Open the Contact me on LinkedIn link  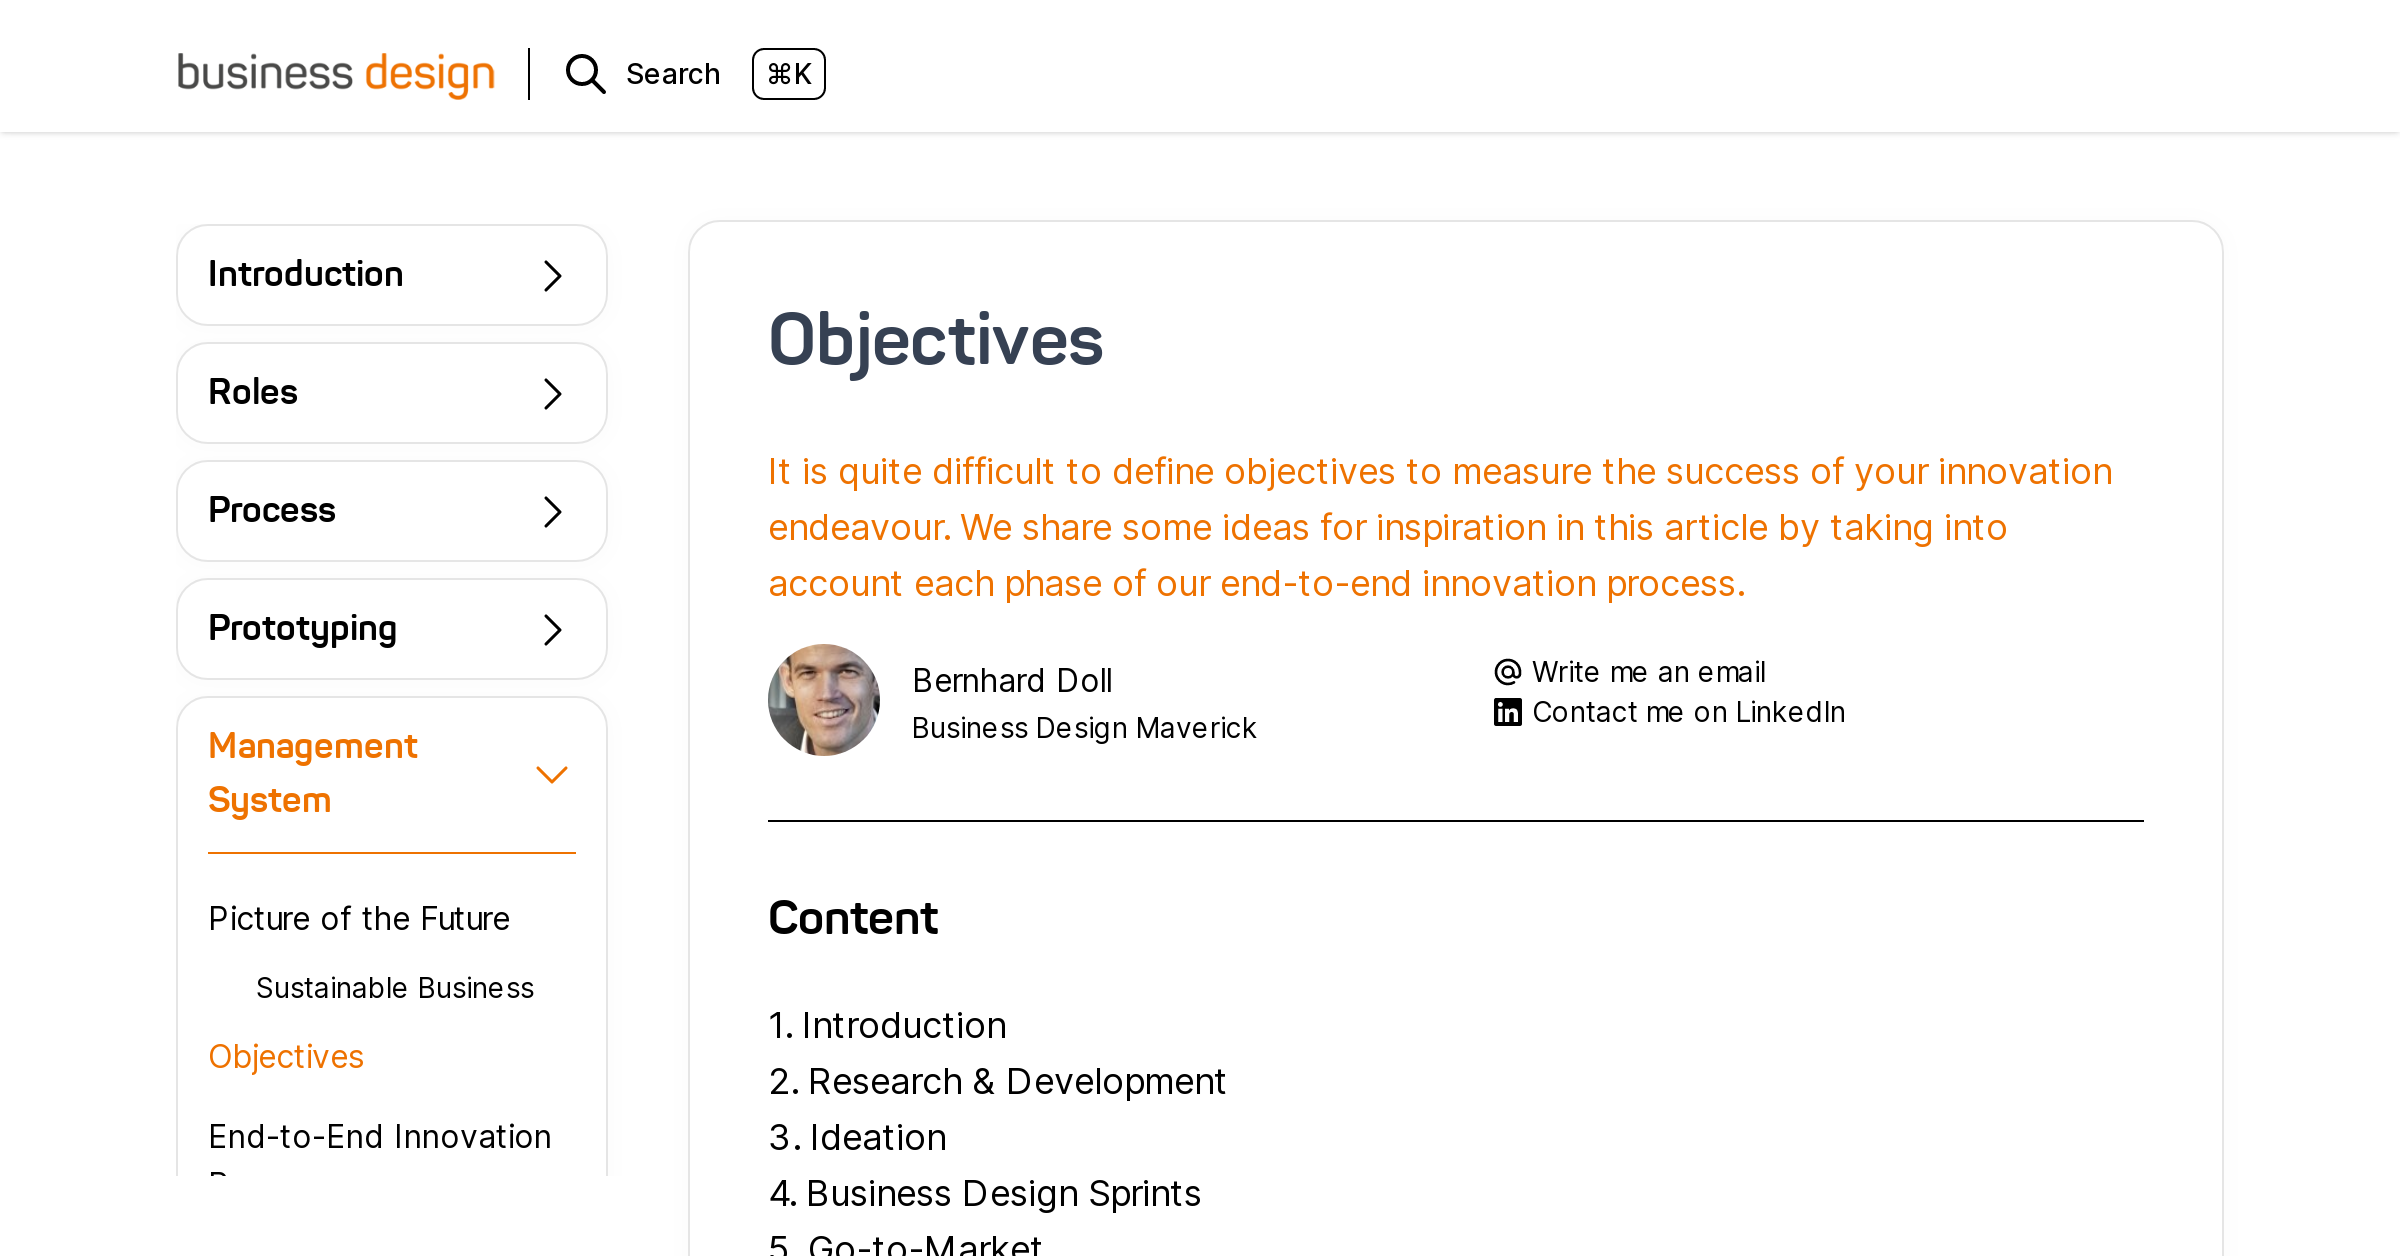(x=1688, y=711)
